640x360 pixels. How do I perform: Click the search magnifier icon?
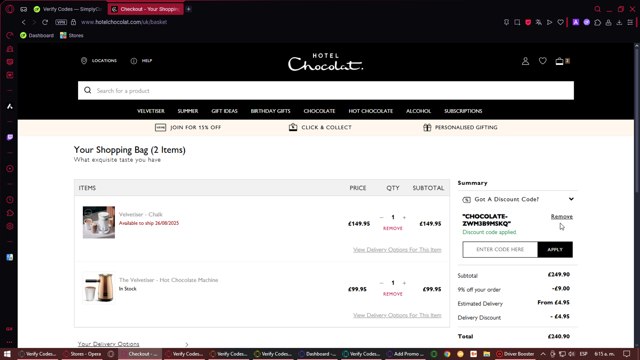coord(87,90)
